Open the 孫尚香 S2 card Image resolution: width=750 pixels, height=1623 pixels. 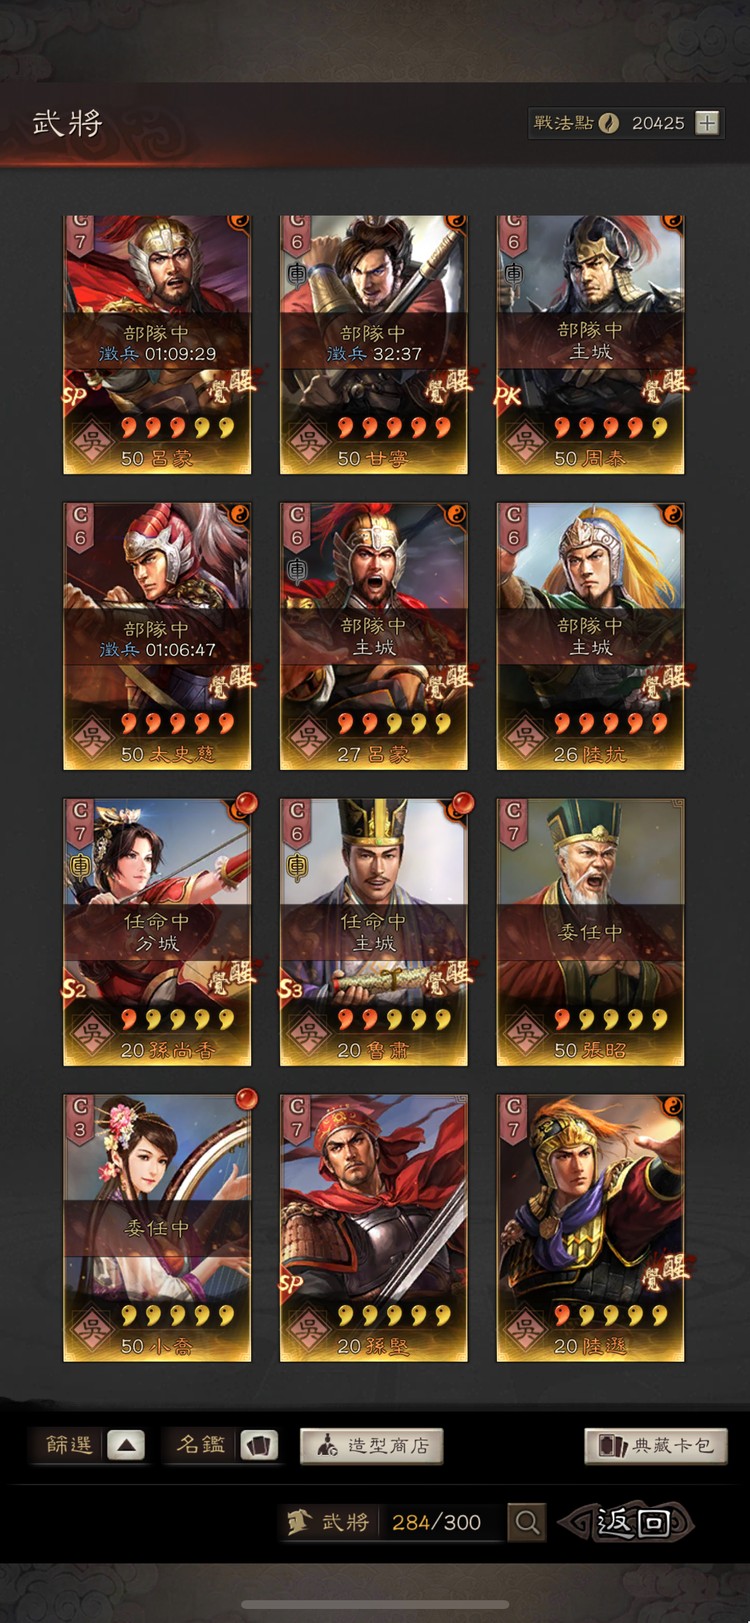click(x=157, y=932)
